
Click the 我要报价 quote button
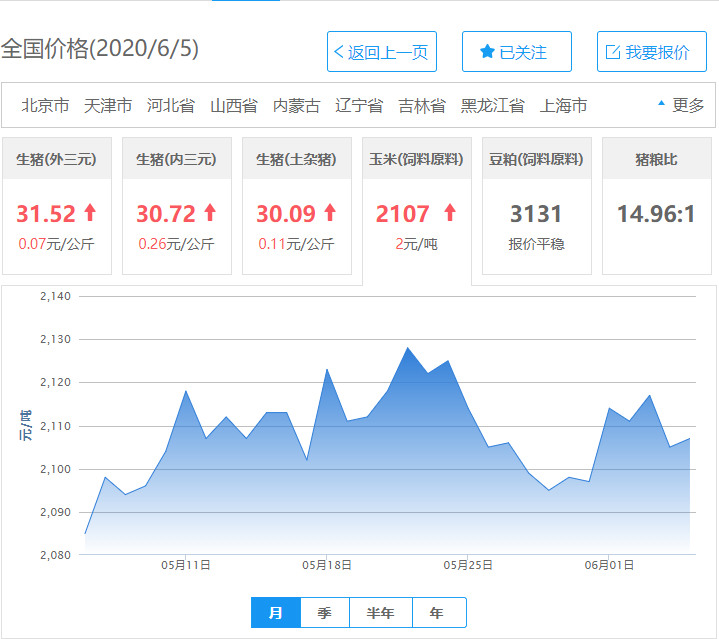652,52
